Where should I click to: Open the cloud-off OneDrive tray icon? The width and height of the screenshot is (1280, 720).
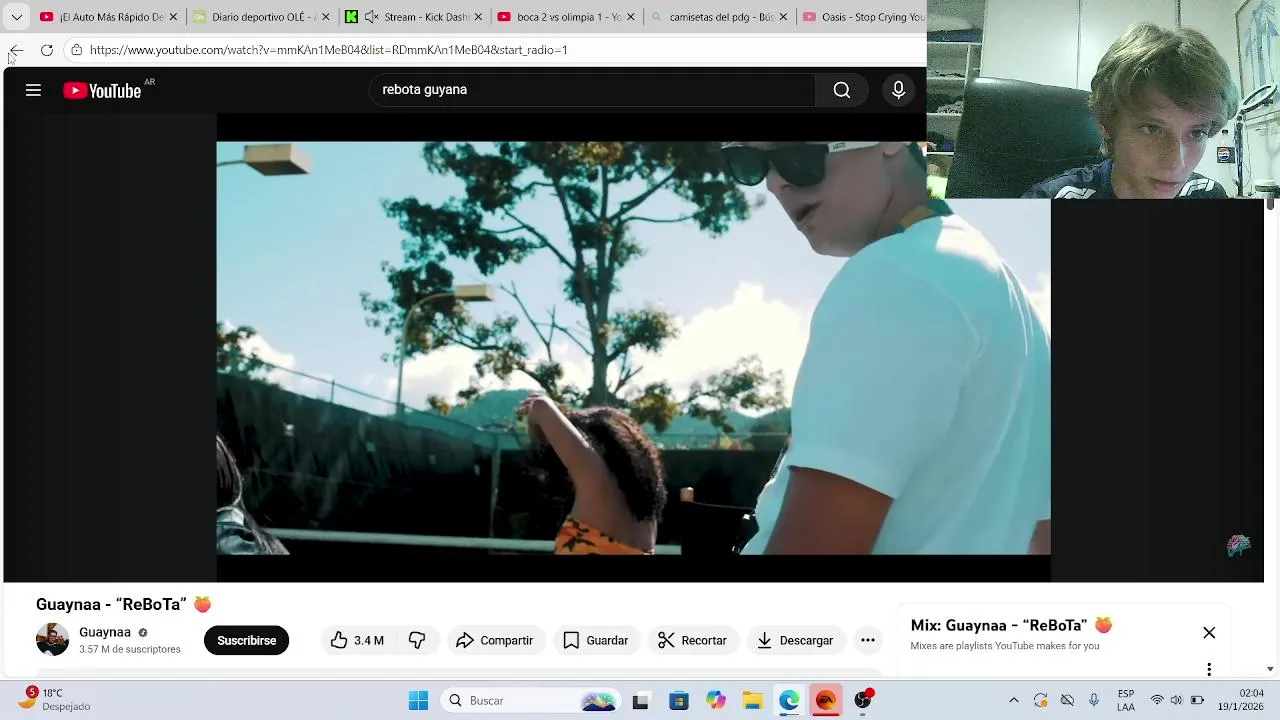tap(1067, 700)
